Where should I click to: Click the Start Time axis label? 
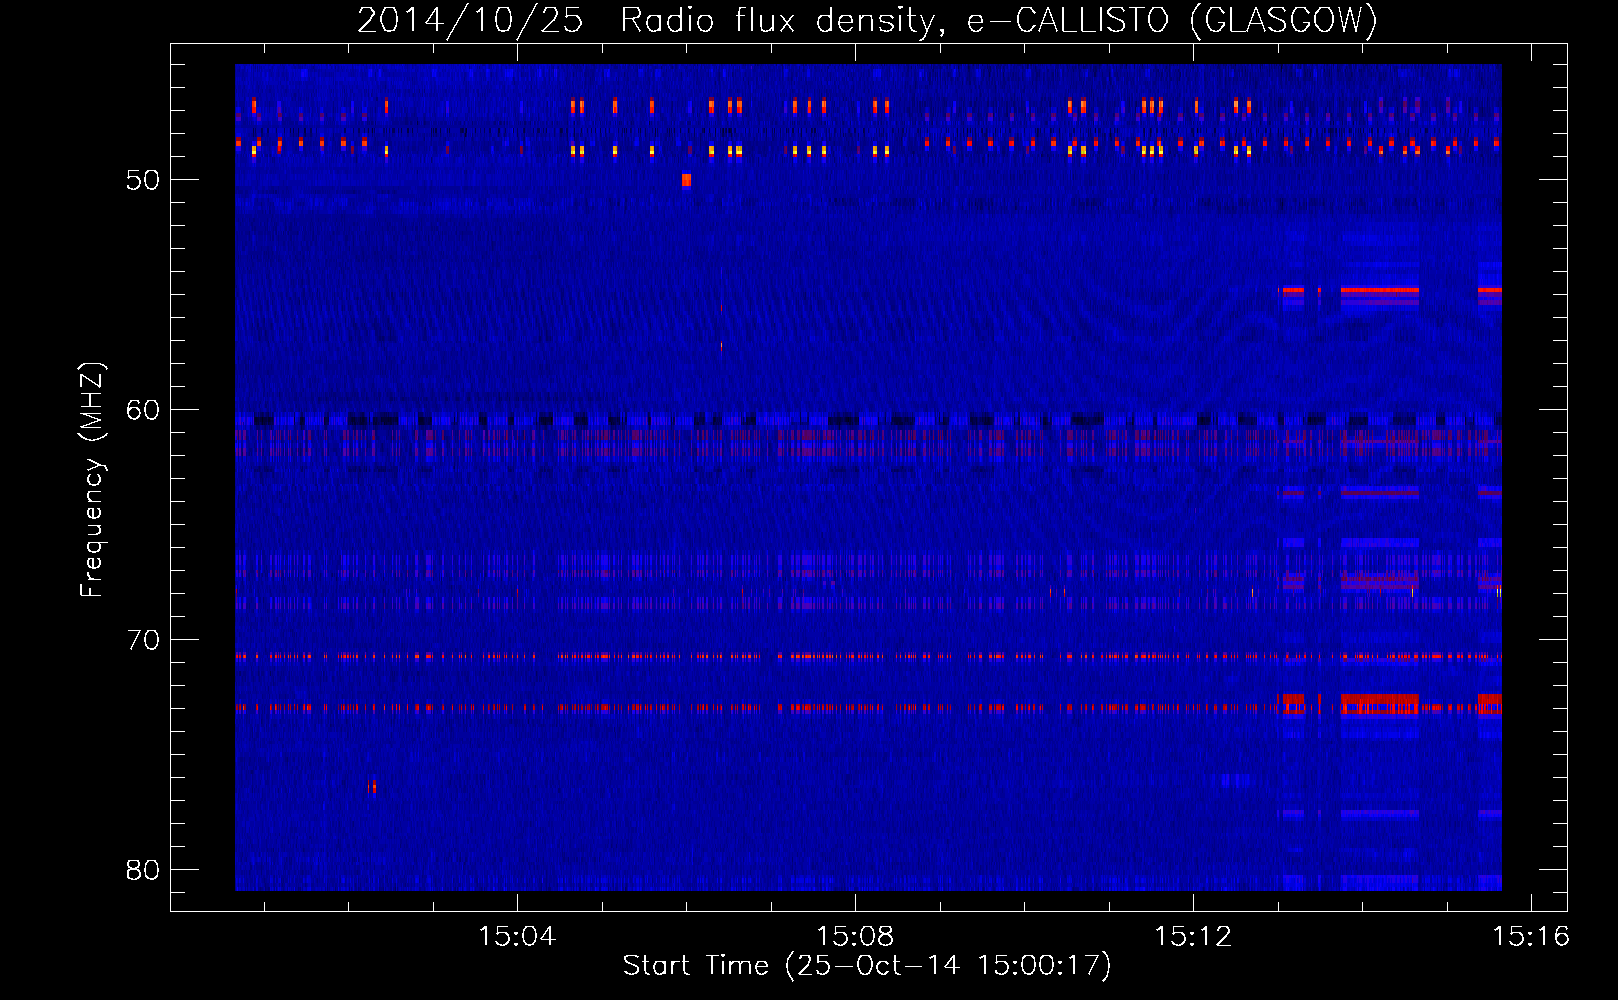(x=867, y=966)
